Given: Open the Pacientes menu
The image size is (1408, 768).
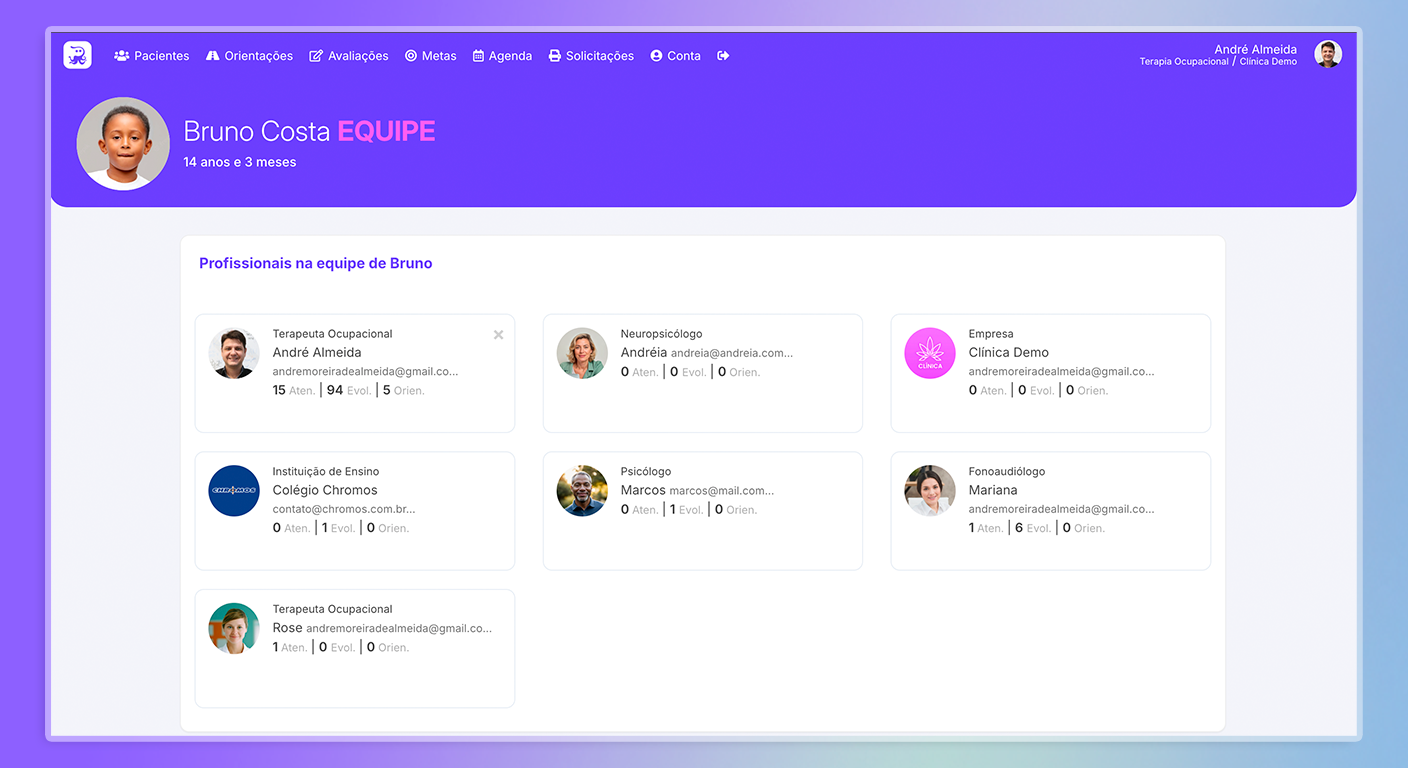Looking at the screenshot, I should (x=152, y=56).
